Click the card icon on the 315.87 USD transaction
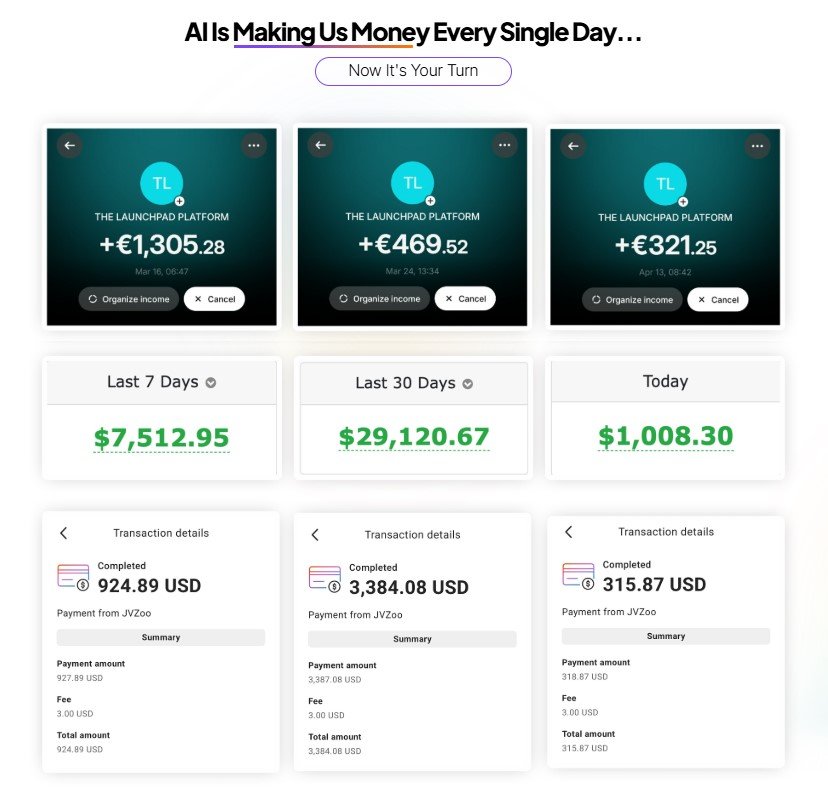 click(577, 576)
